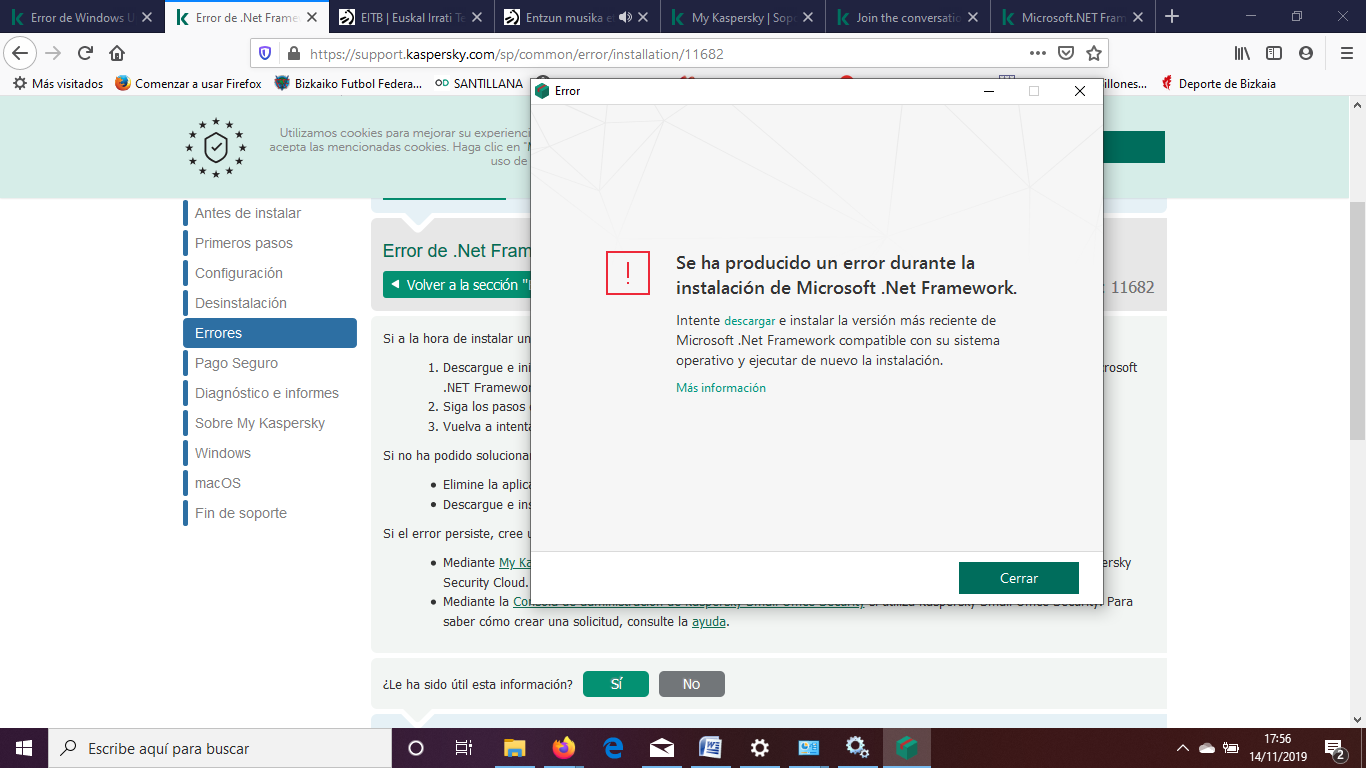Open the Action Center notifications icon
Viewport: 1366px width, 768px height.
1335,748
